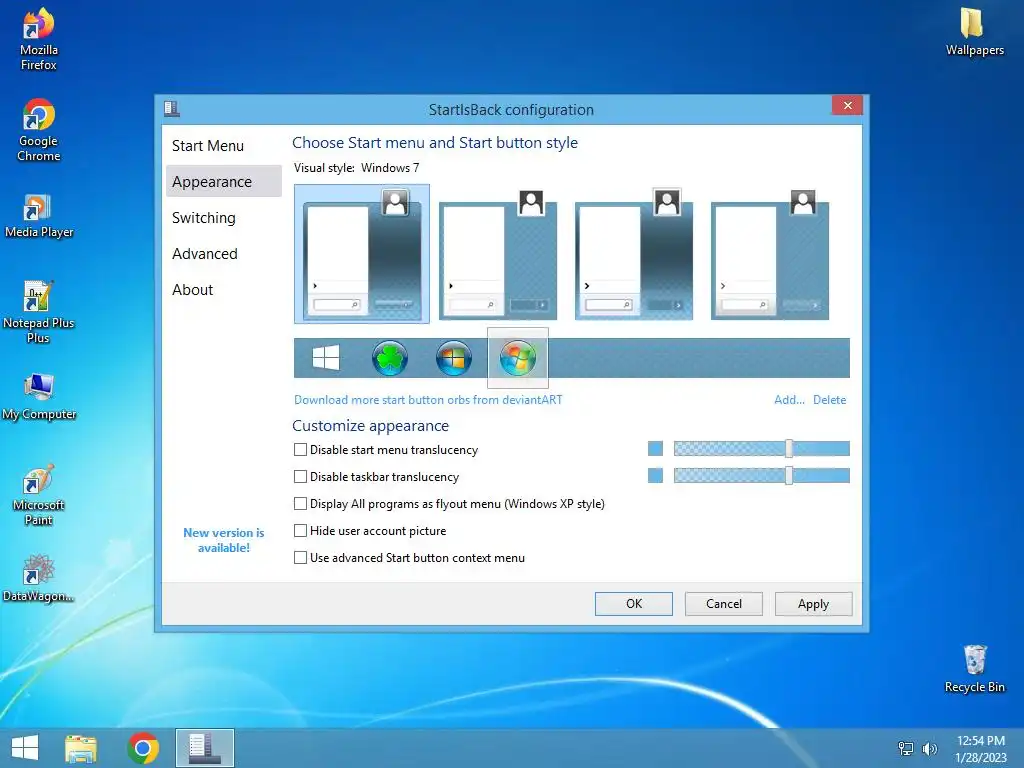Click OK to confirm settings
Viewport: 1024px width, 768px height.
(633, 603)
